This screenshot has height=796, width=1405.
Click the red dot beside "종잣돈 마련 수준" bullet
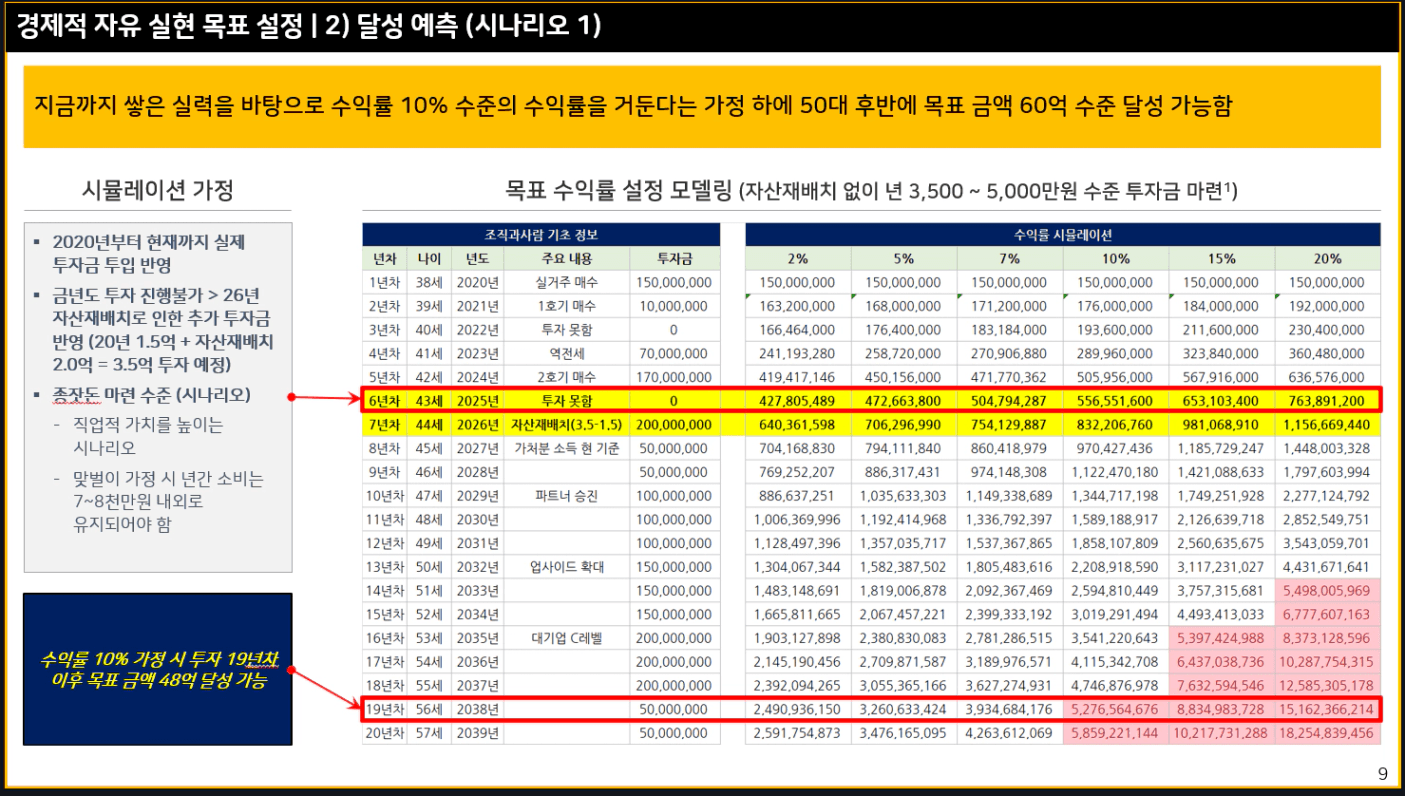click(x=291, y=397)
